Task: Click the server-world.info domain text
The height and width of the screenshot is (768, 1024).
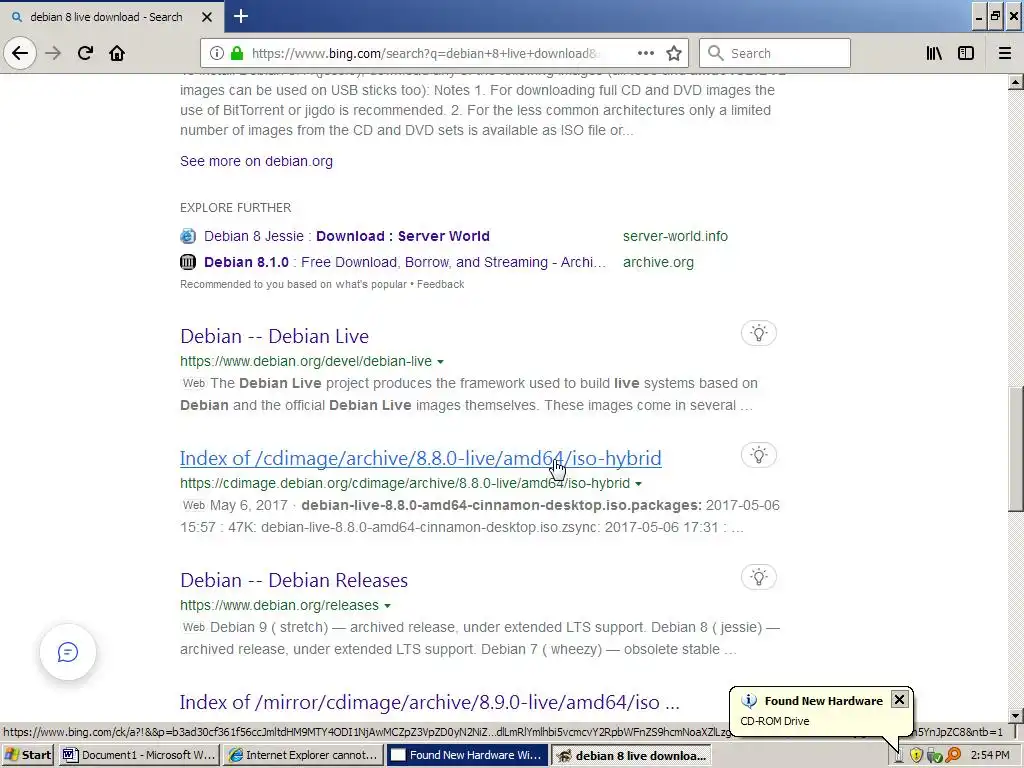Action: coord(675,236)
